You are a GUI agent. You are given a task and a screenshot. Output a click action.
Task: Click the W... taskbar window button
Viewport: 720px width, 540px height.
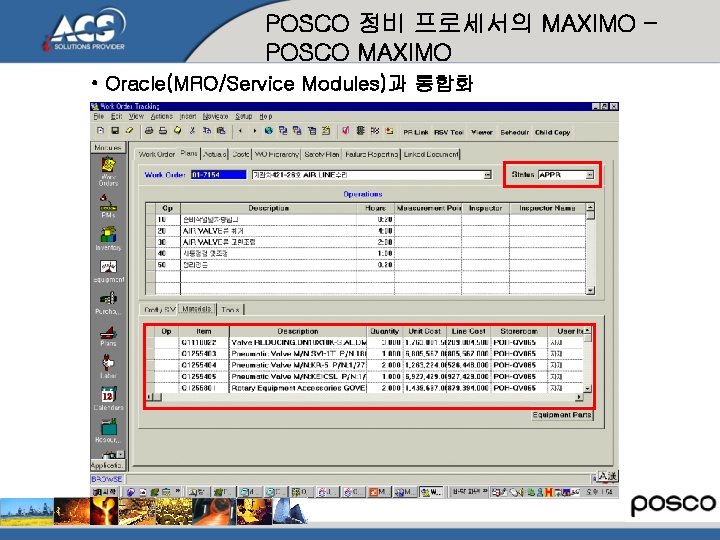coord(432,492)
